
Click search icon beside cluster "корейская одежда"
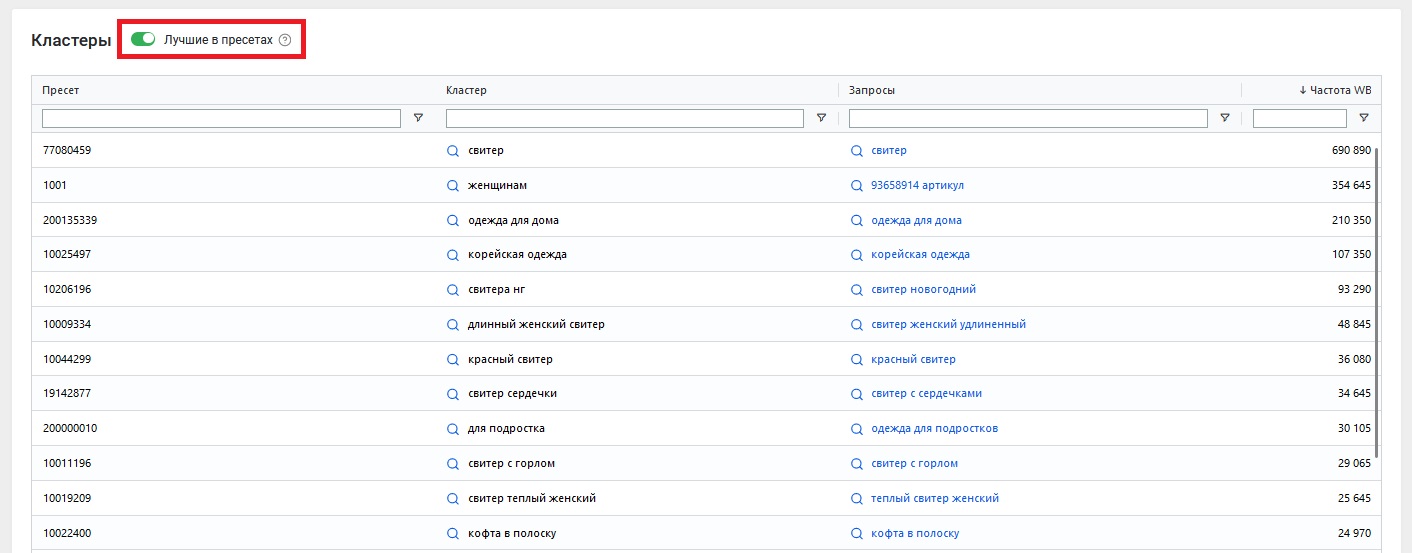tap(453, 255)
